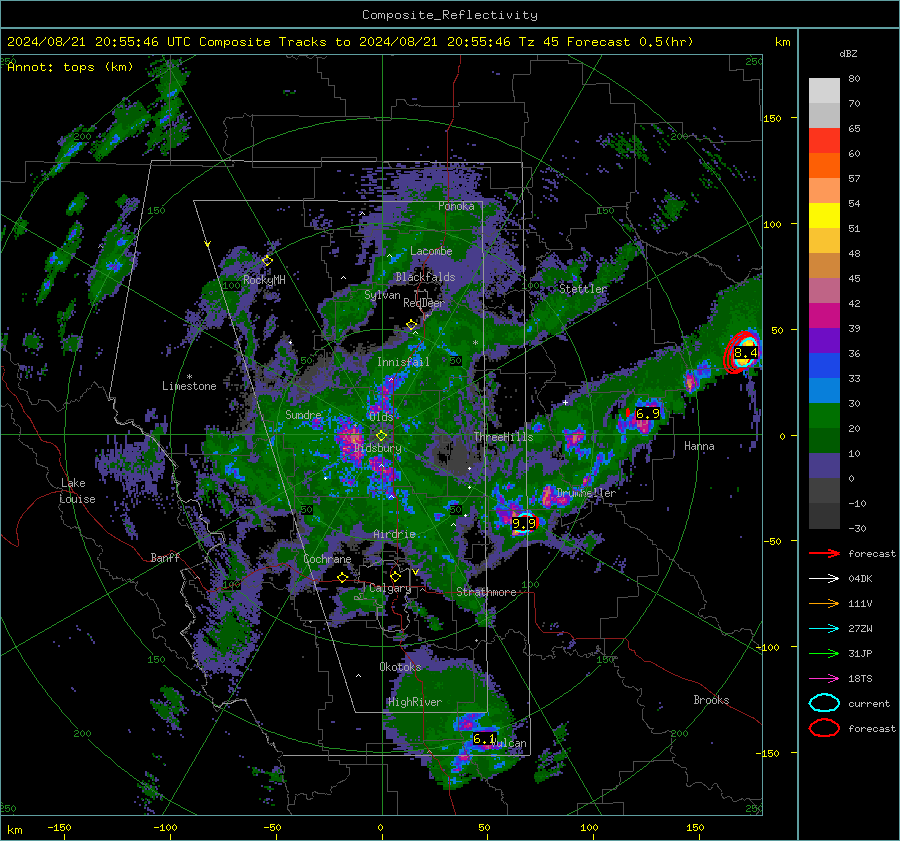900x841 pixels.
Task: Click the Innisfail town label
Action: click(403, 362)
